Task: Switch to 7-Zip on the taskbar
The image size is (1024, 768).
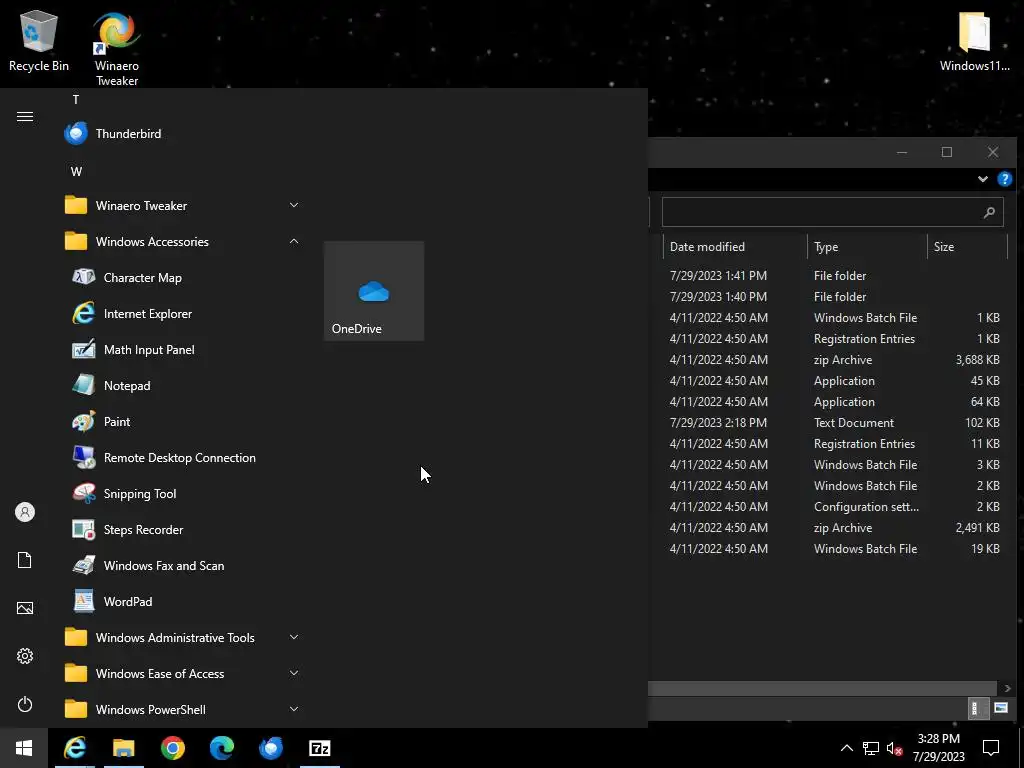Action: pyautogui.click(x=319, y=748)
